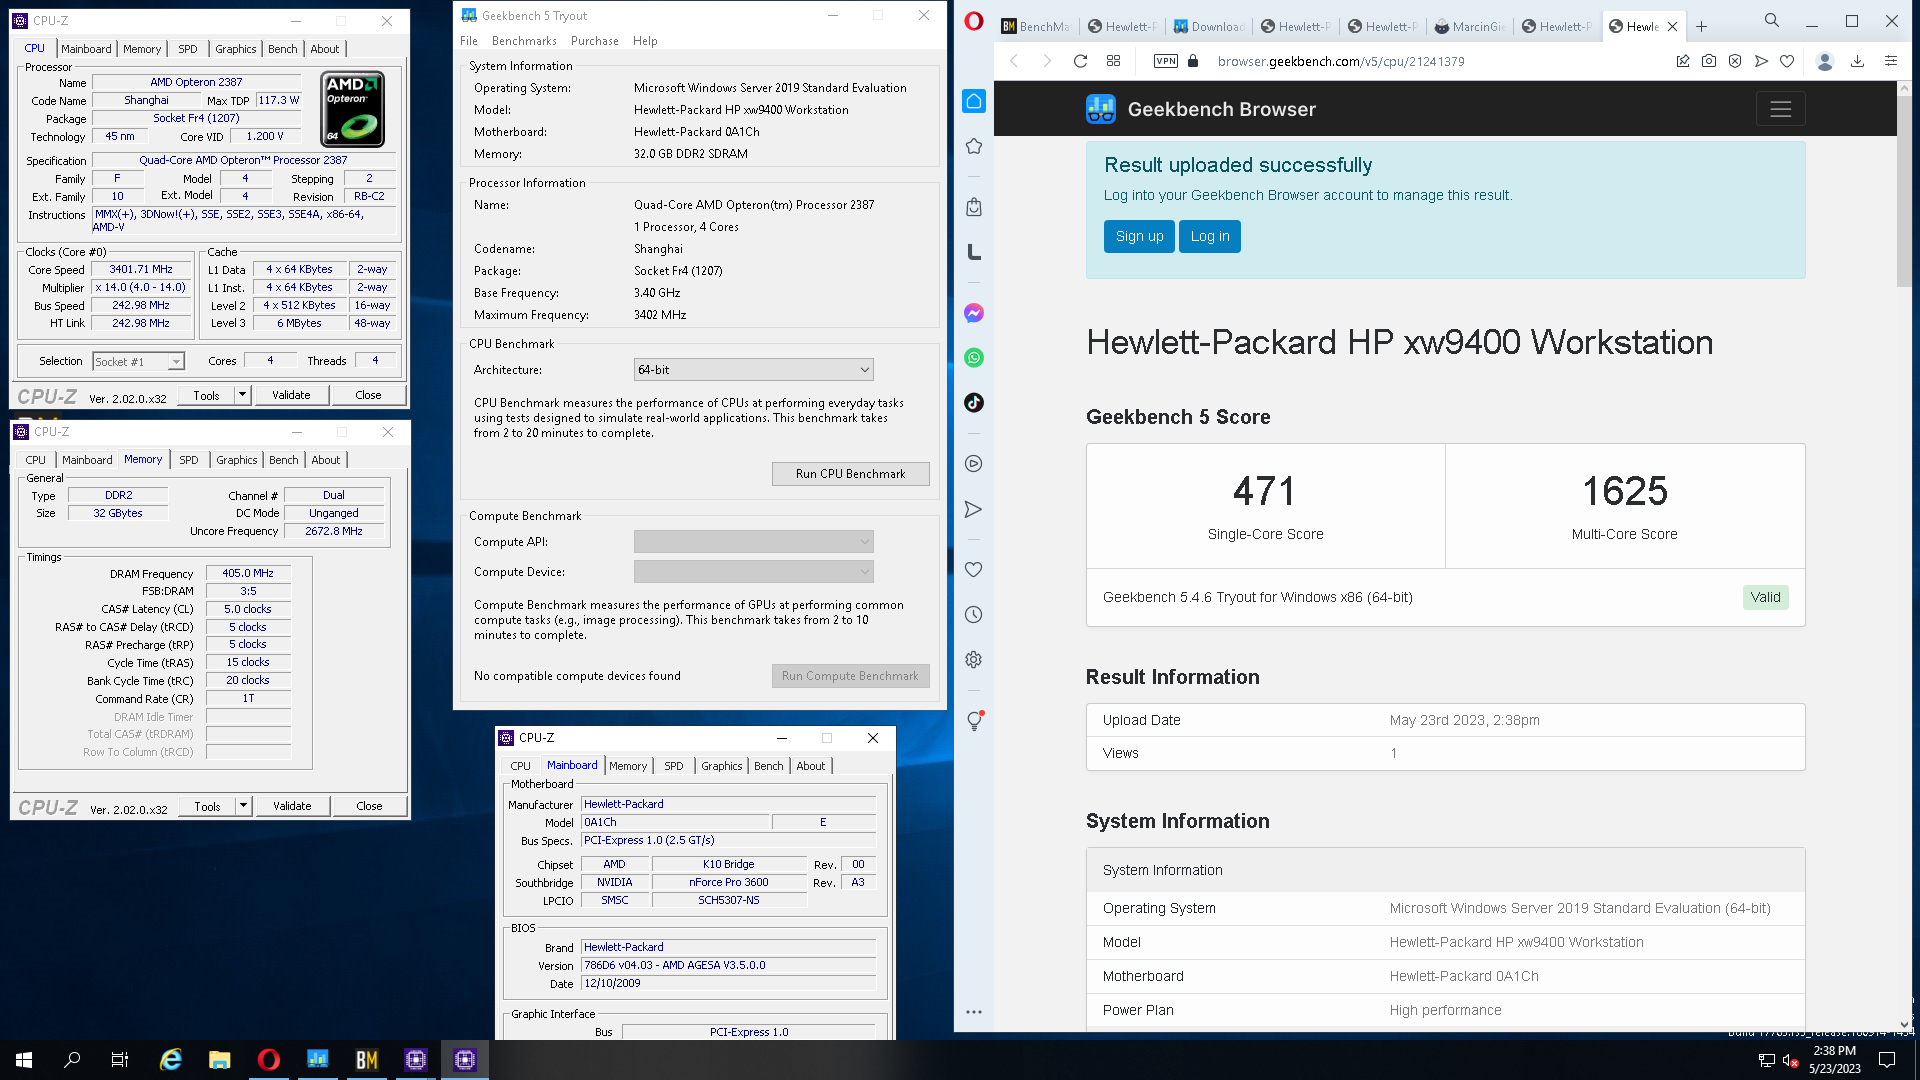Open File Explorer from taskbar
This screenshot has width=1920, height=1080.
pyautogui.click(x=220, y=1060)
